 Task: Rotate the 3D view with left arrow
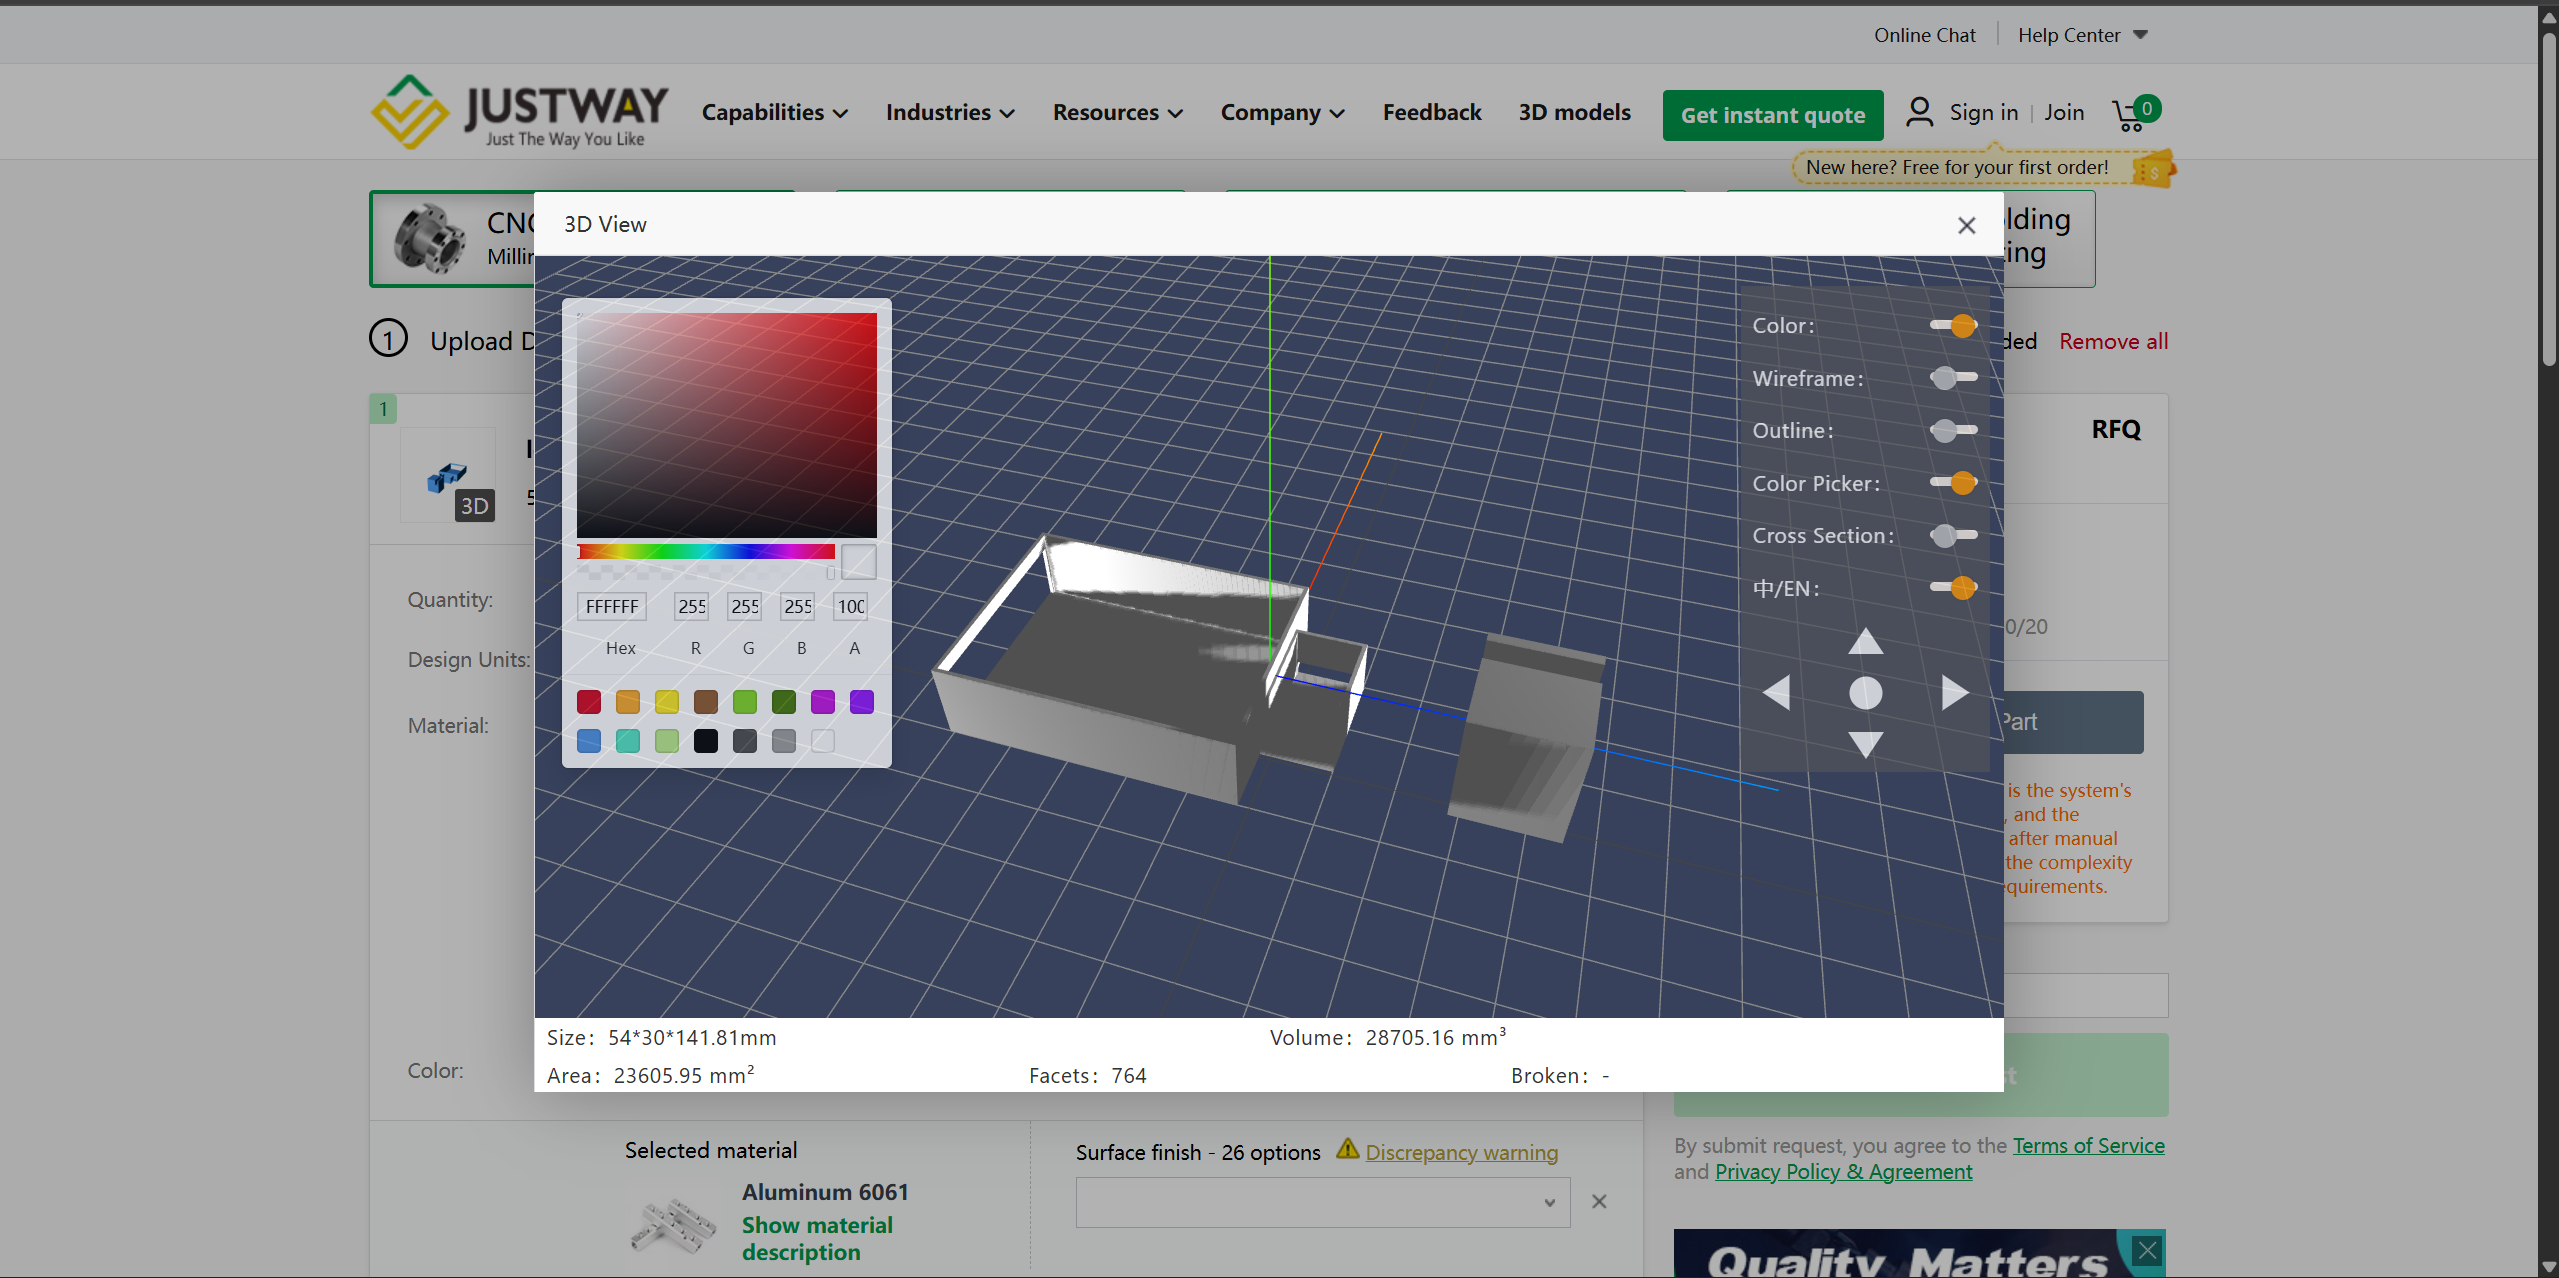click(1777, 692)
